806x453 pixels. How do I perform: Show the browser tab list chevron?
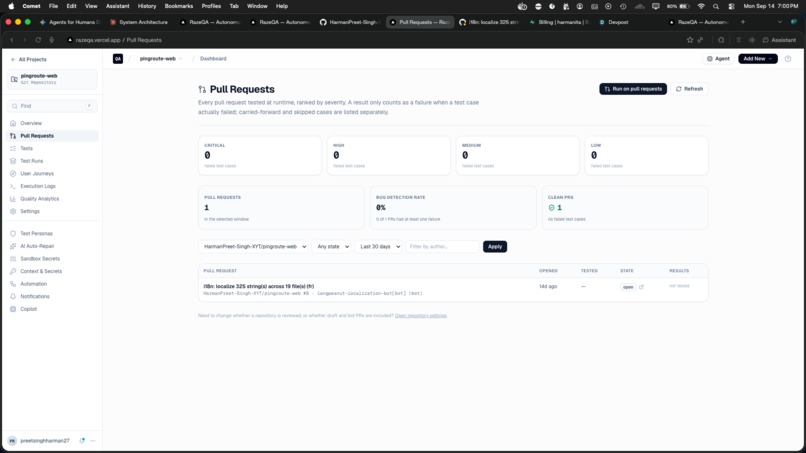pyautogui.click(x=780, y=22)
